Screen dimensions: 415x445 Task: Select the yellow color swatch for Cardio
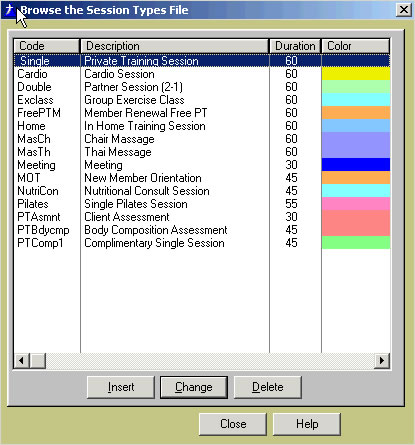click(x=356, y=74)
